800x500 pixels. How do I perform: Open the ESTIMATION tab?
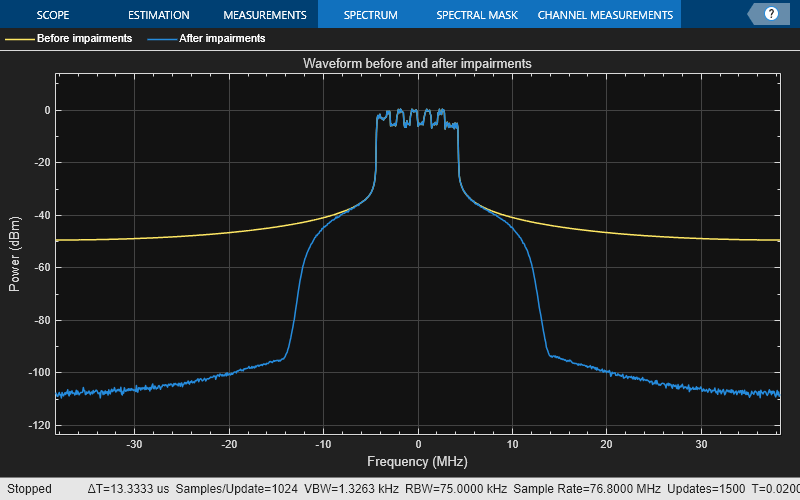[159, 15]
